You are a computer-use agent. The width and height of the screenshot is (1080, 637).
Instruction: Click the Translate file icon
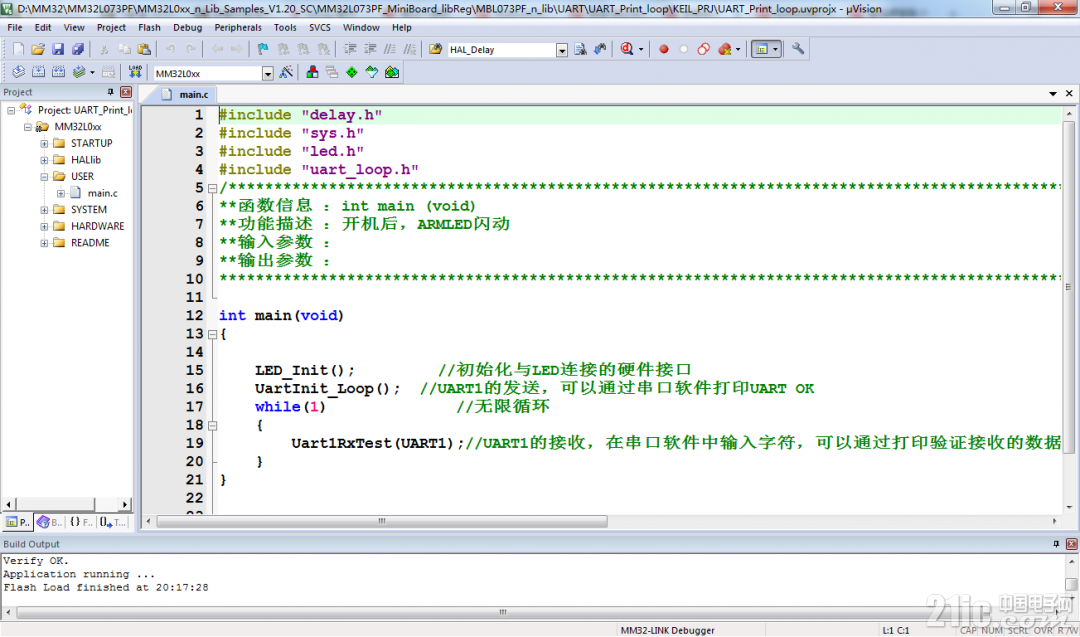click(19, 72)
